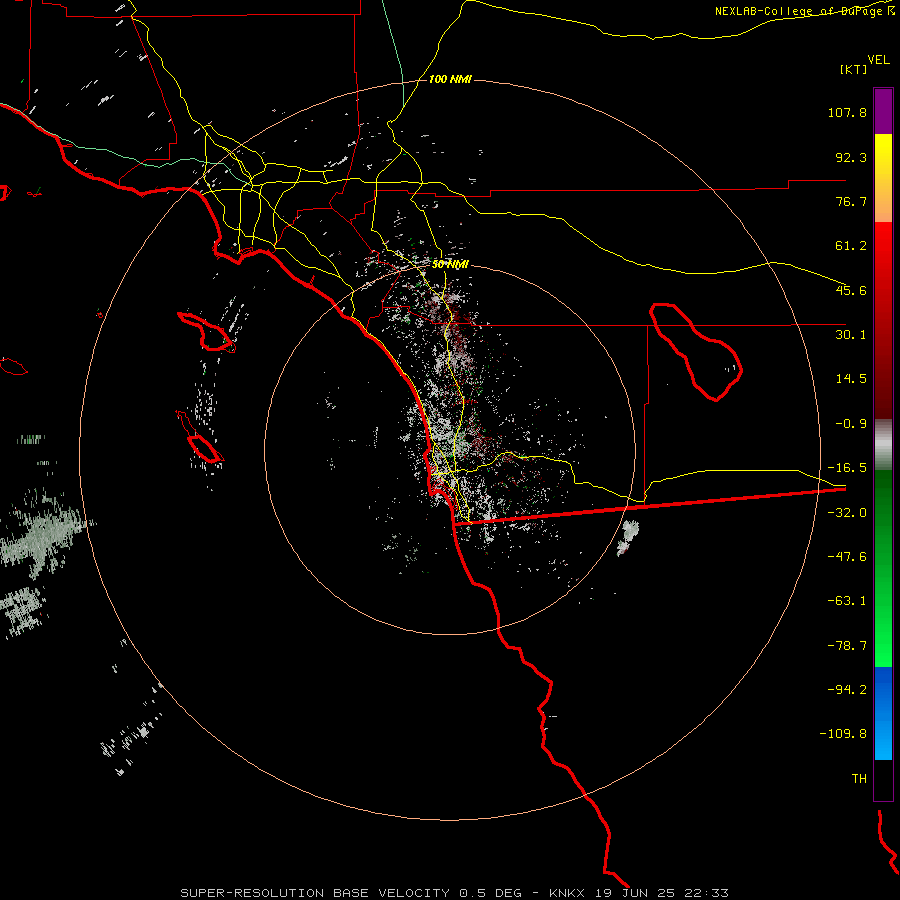Select the blue segment of velocity scale
This screenshot has width=900, height=900.
coord(883,713)
